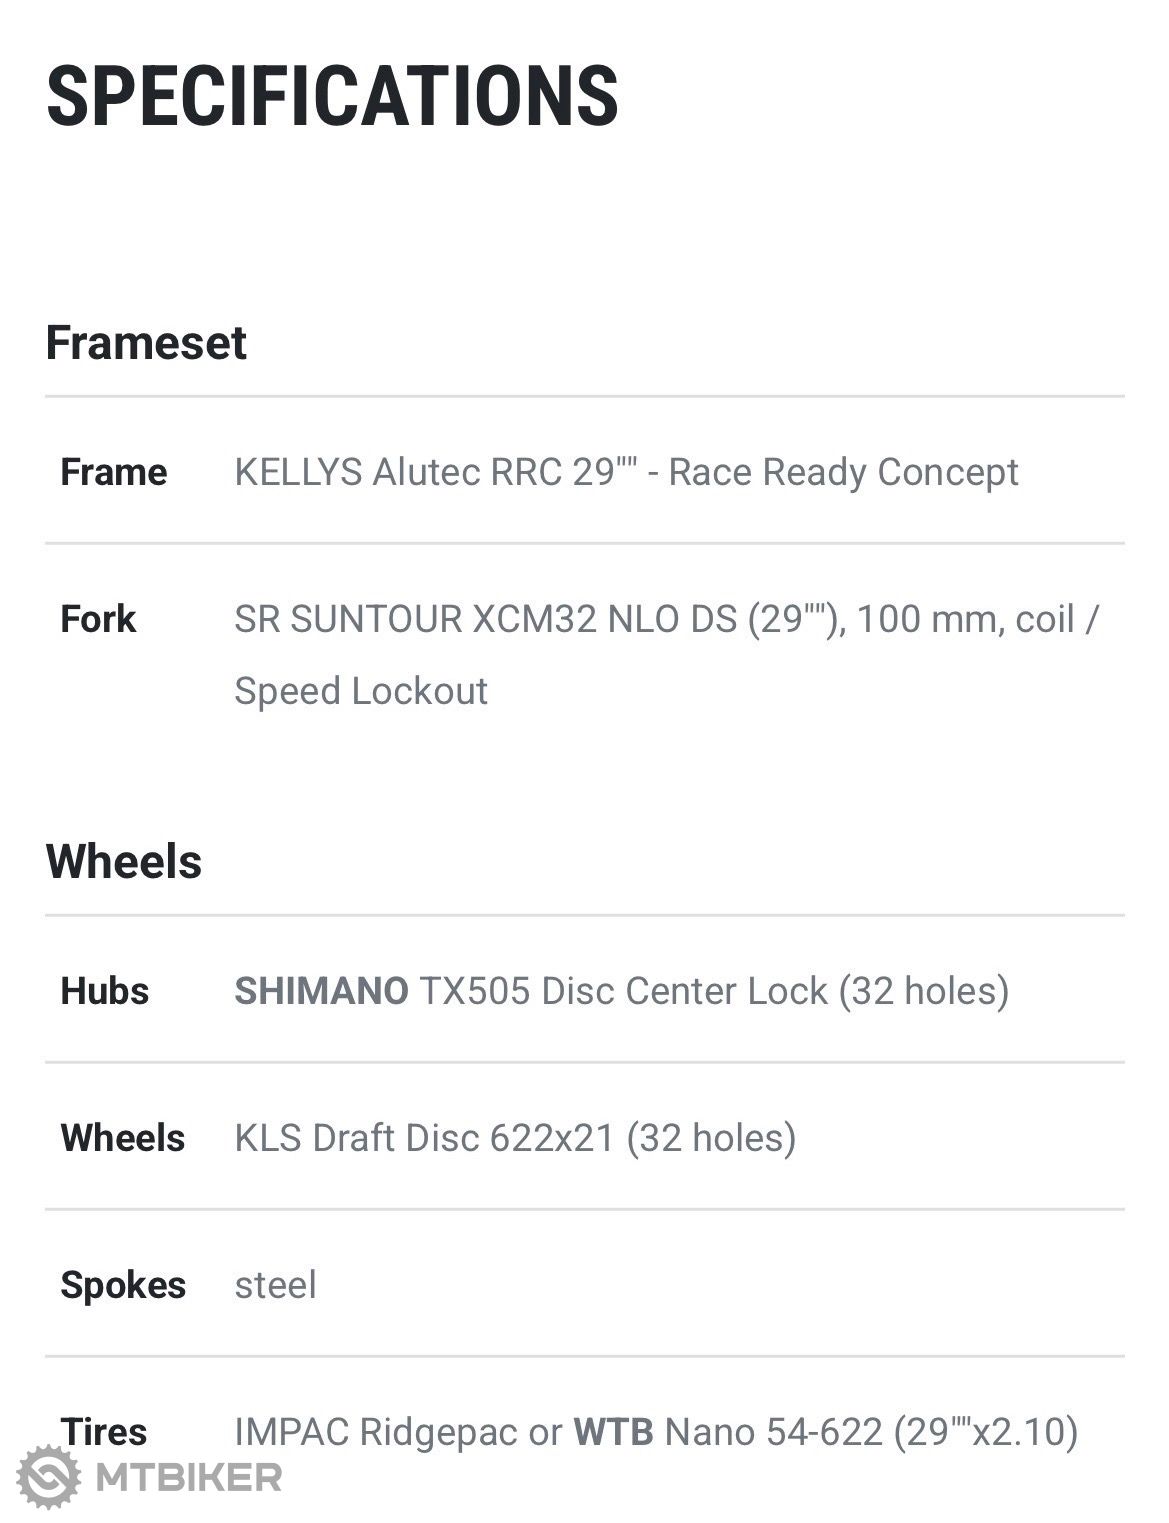Screen dimensions: 1169x1523
Task: Select the Frameset section heading
Action: coord(146,342)
